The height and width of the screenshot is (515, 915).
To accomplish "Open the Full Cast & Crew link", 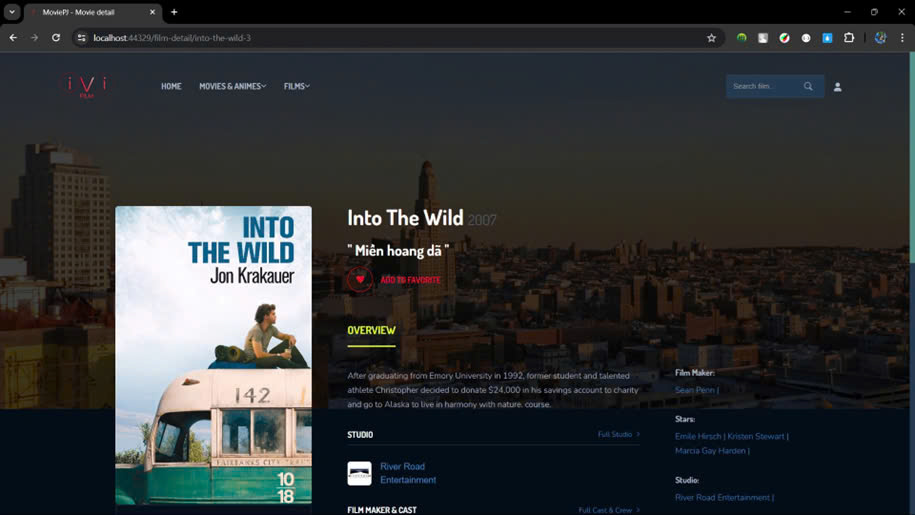I will tap(609, 510).
